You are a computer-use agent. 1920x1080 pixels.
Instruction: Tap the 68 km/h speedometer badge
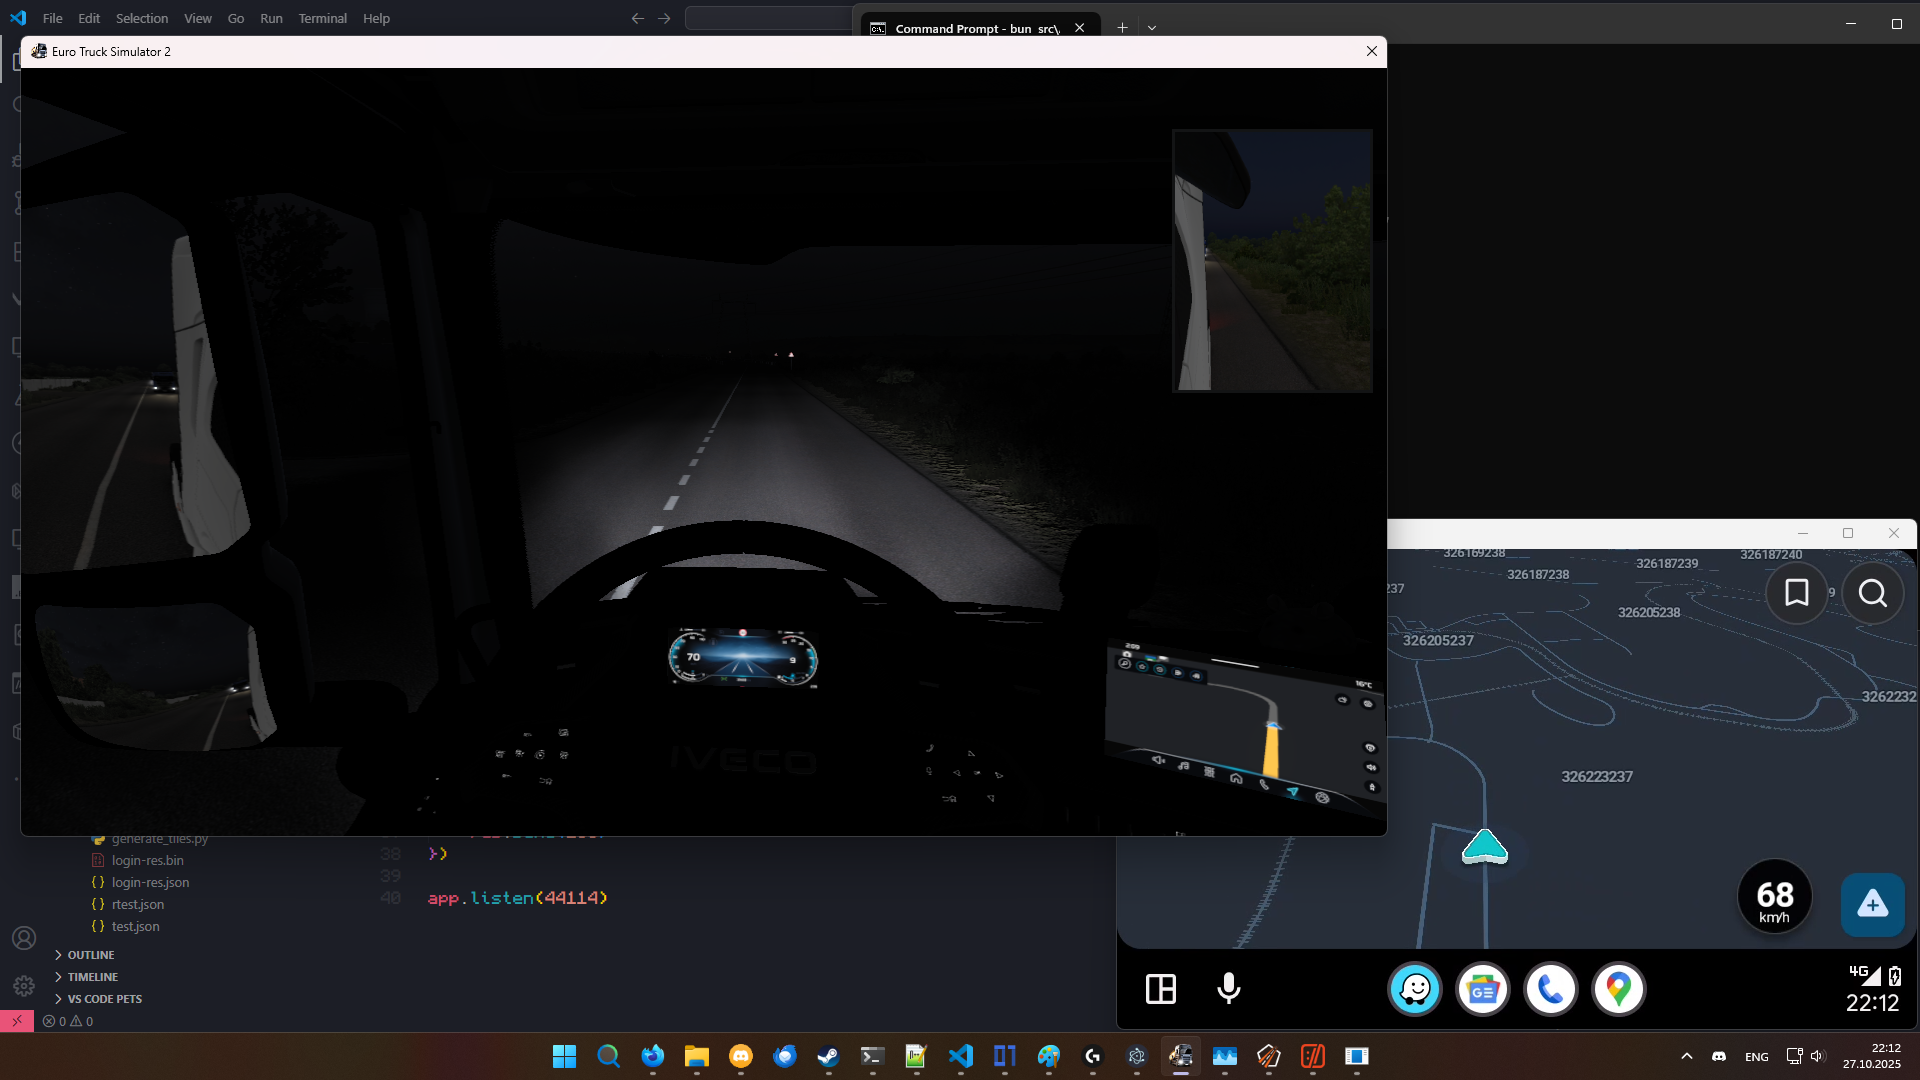point(1775,897)
